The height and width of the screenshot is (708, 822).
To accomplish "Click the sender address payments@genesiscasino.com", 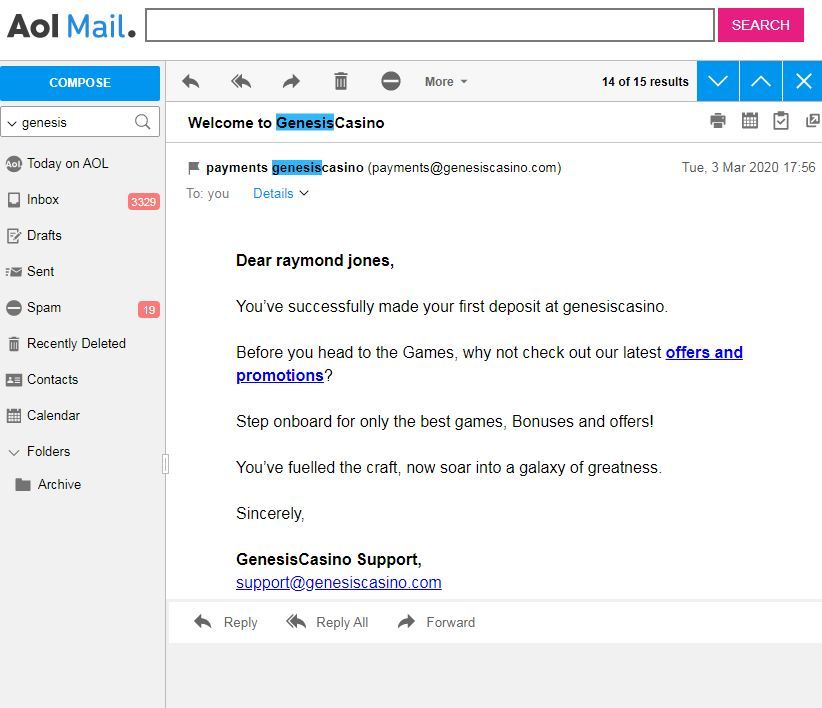I will pyautogui.click(x=464, y=168).
